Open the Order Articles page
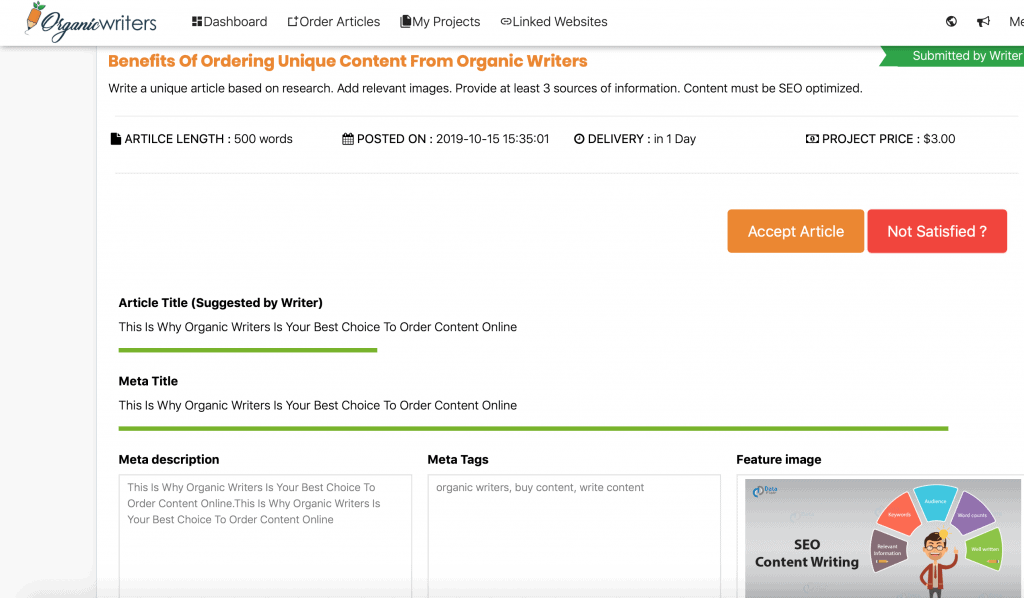Screen dimensions: 1024x598 coord(334,22)
